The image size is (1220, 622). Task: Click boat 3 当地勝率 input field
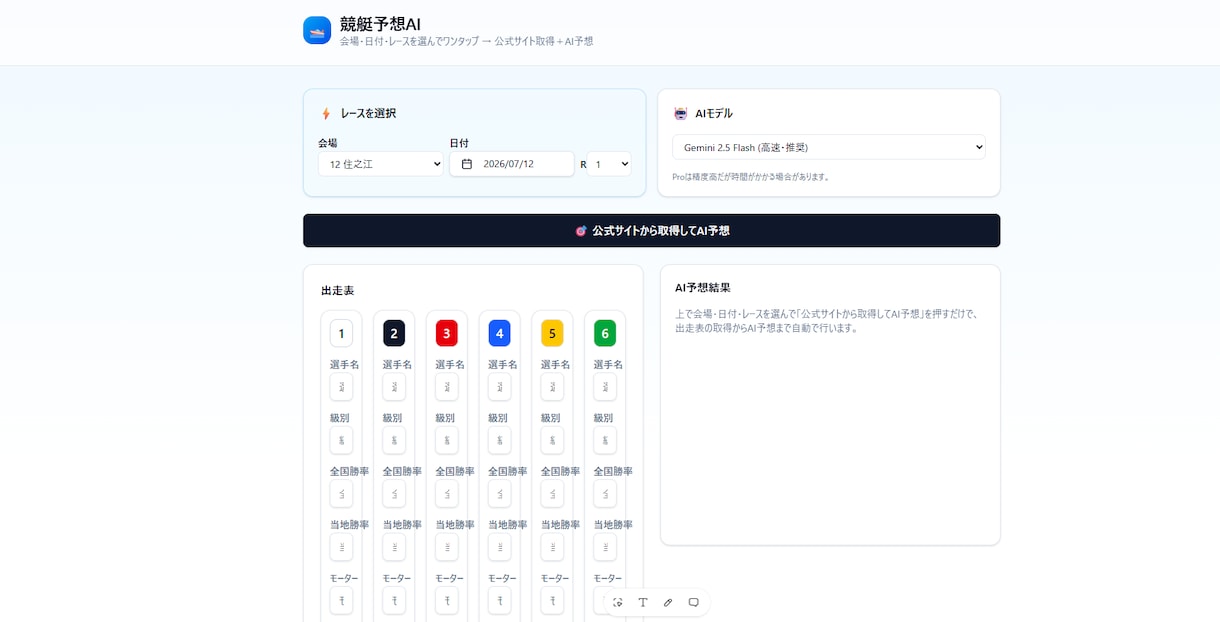(447, 547)
